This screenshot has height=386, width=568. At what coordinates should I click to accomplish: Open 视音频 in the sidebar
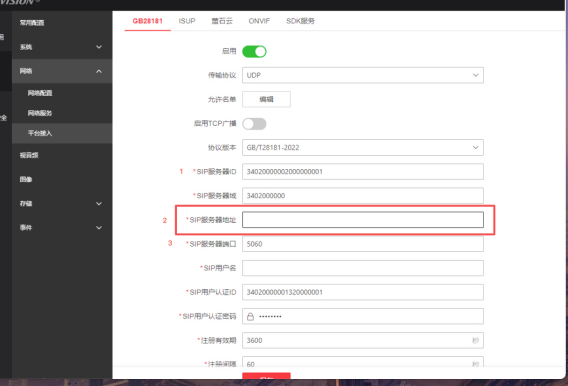pyautogui.click(x=62, y=155)
